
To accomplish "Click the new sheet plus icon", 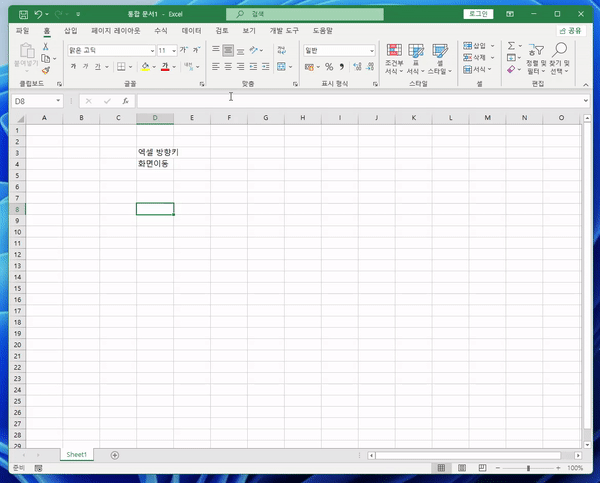I will (x=115, y=455).
